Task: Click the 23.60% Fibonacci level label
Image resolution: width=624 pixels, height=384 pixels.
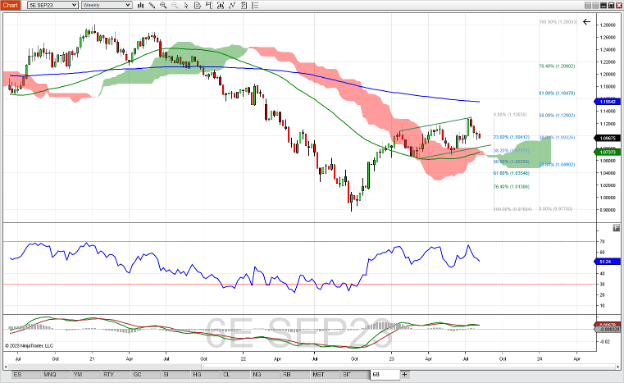Action: click(511, 137)
